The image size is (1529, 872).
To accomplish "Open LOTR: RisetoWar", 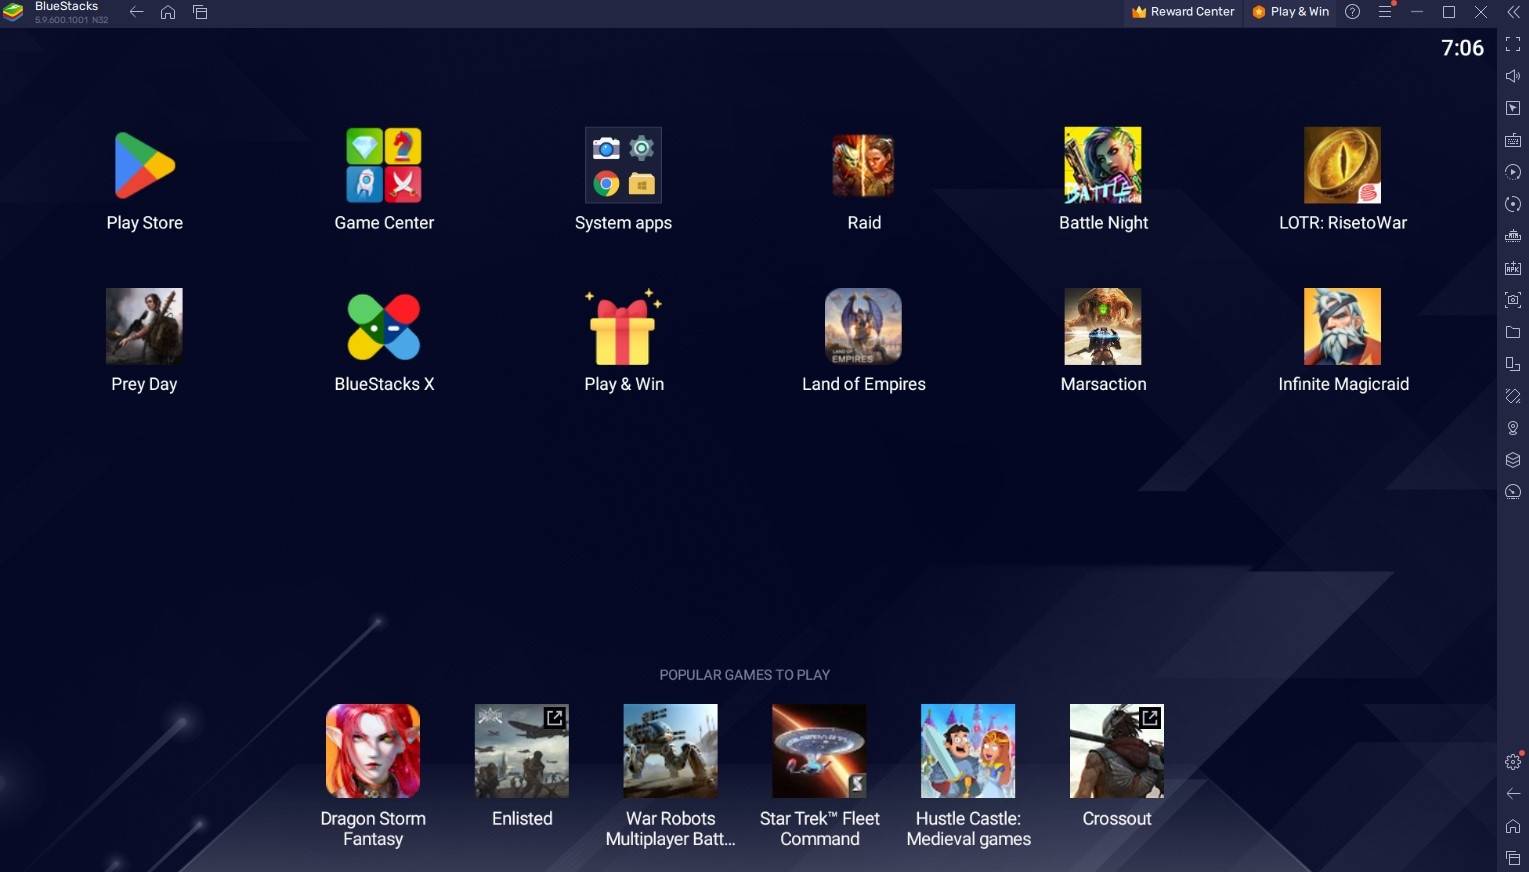I will 1342,165.
